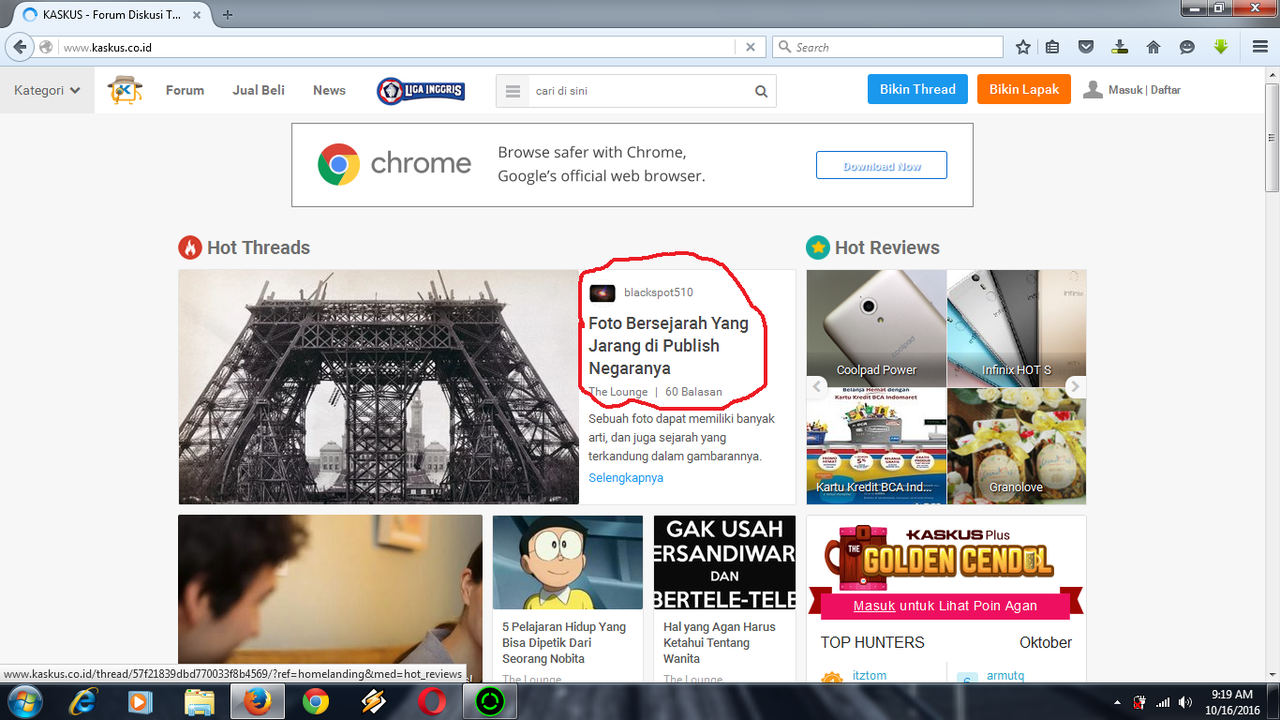Click the Masuk login link in header
1280x720 pixels.
point(1125,90)
